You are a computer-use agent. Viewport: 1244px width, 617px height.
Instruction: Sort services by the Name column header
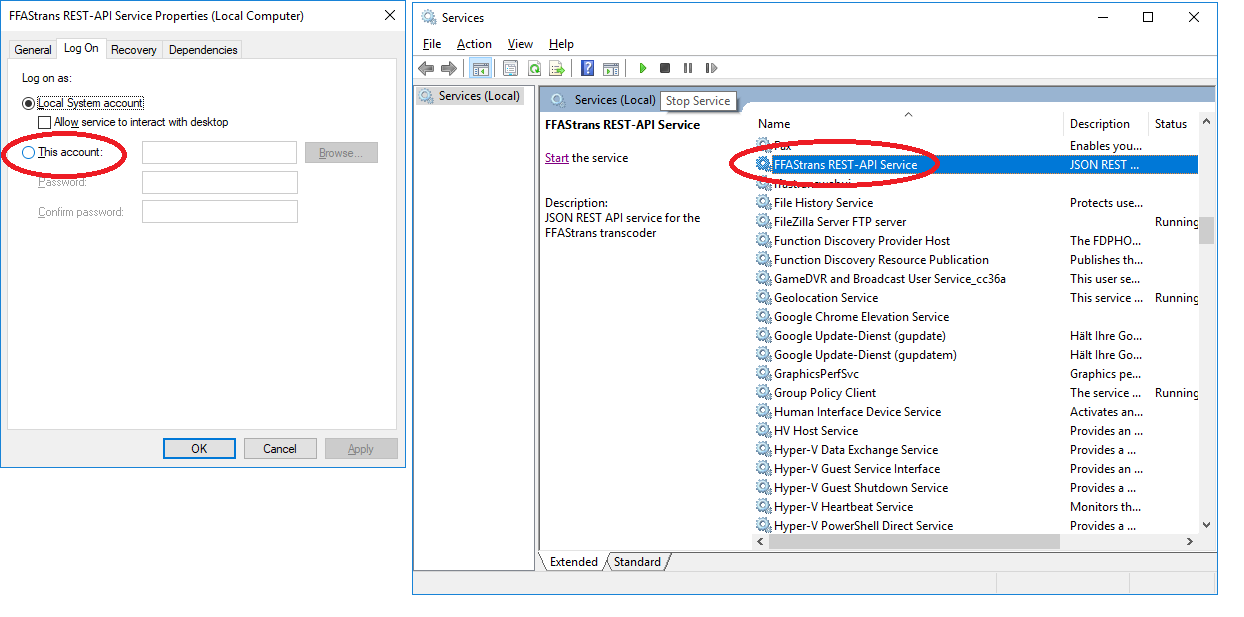(908, 123)
